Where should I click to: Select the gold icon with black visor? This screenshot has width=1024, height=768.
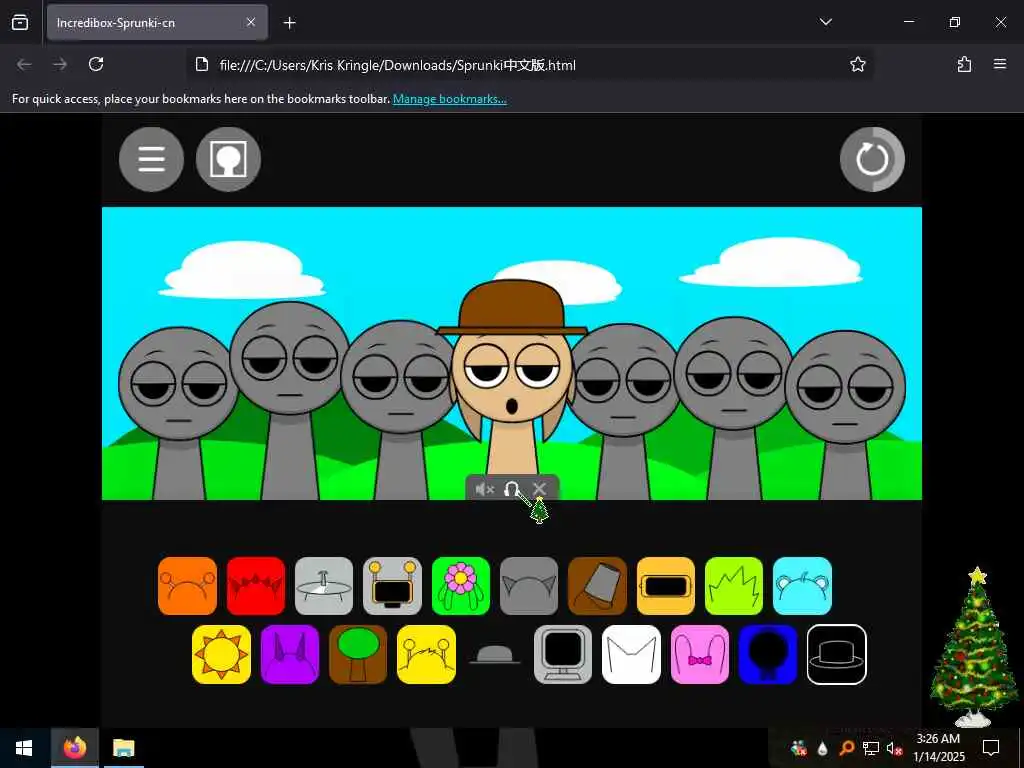666,586
